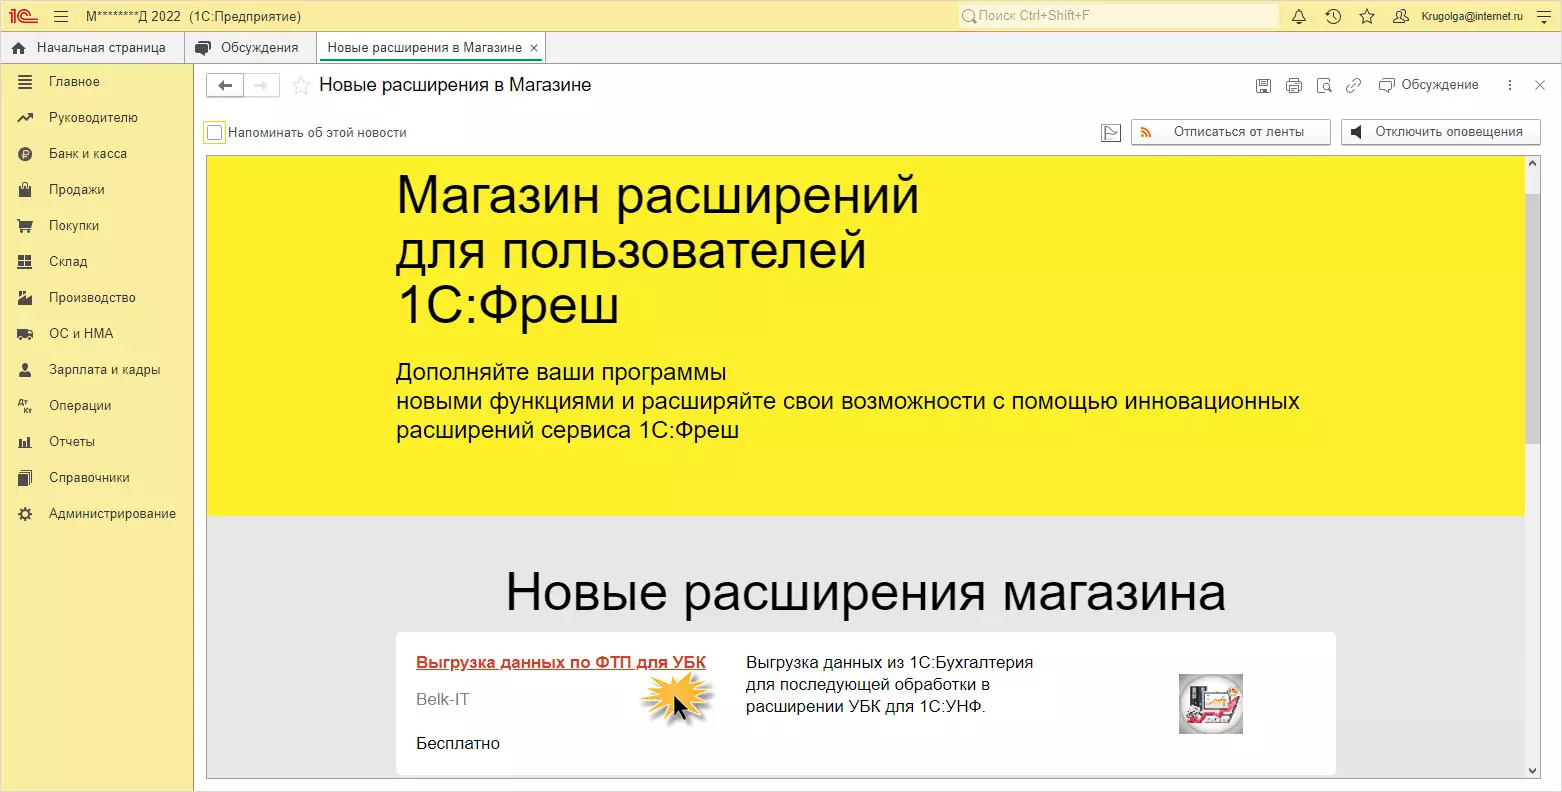This screenshot has height=792, width=1562.
Task: Close the news form with X
Action: [x=1540, y=86]
